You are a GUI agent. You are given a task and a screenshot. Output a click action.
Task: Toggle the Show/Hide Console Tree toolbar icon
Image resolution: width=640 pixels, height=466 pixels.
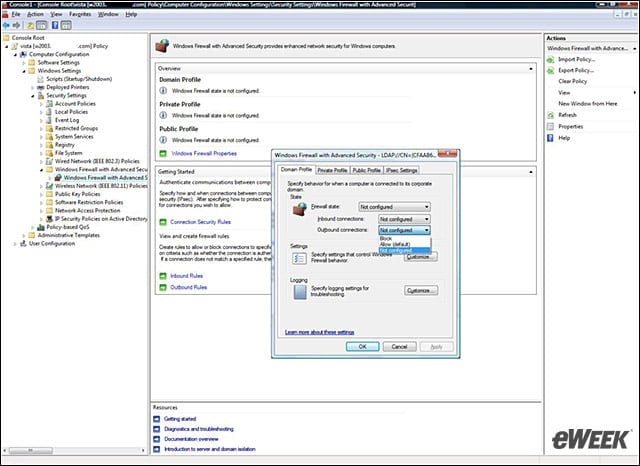click(x=42, y=25)
